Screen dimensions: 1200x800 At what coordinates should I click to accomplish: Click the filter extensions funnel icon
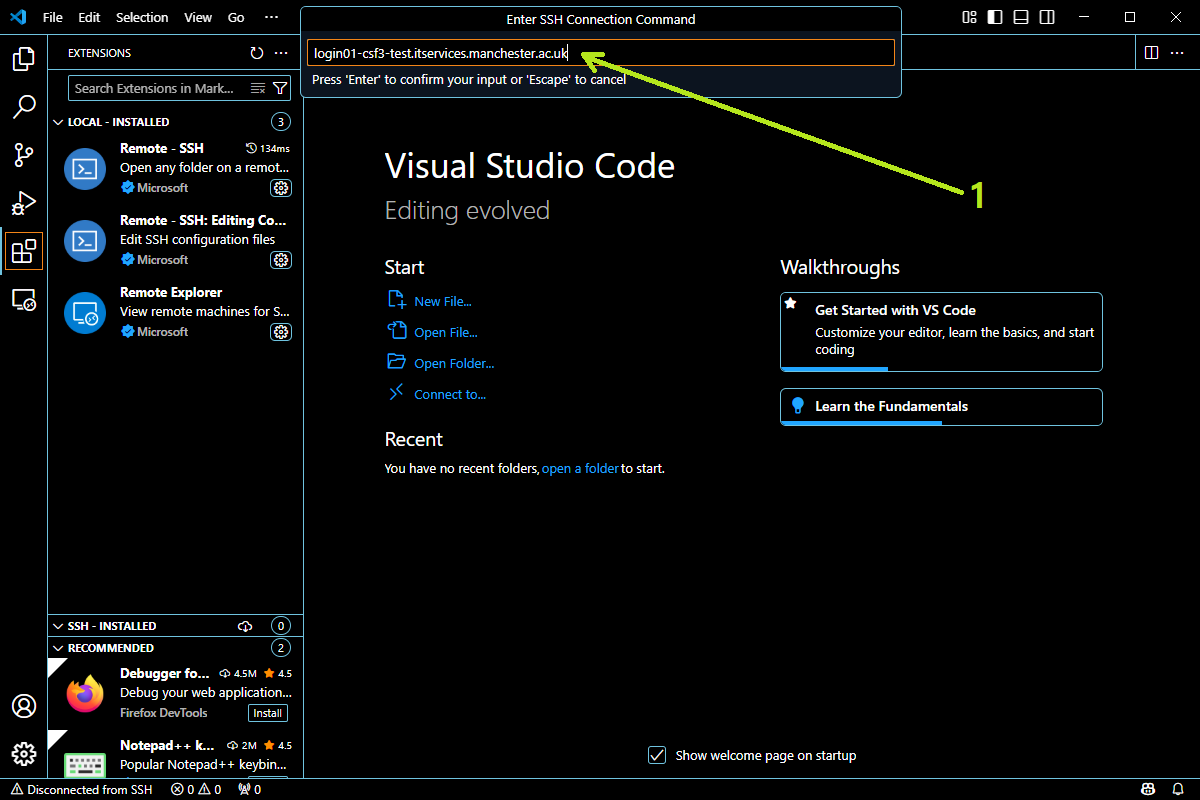[280, 88]
